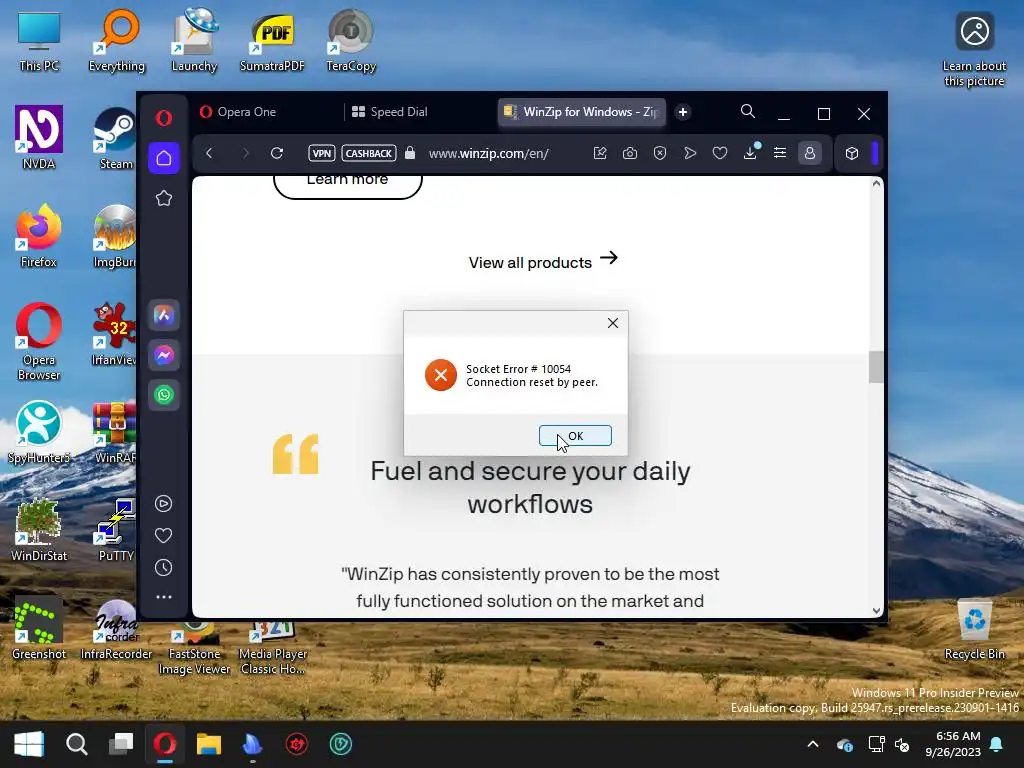
Task: Select the WinZip for Windows tab
Action: point(581,112)
